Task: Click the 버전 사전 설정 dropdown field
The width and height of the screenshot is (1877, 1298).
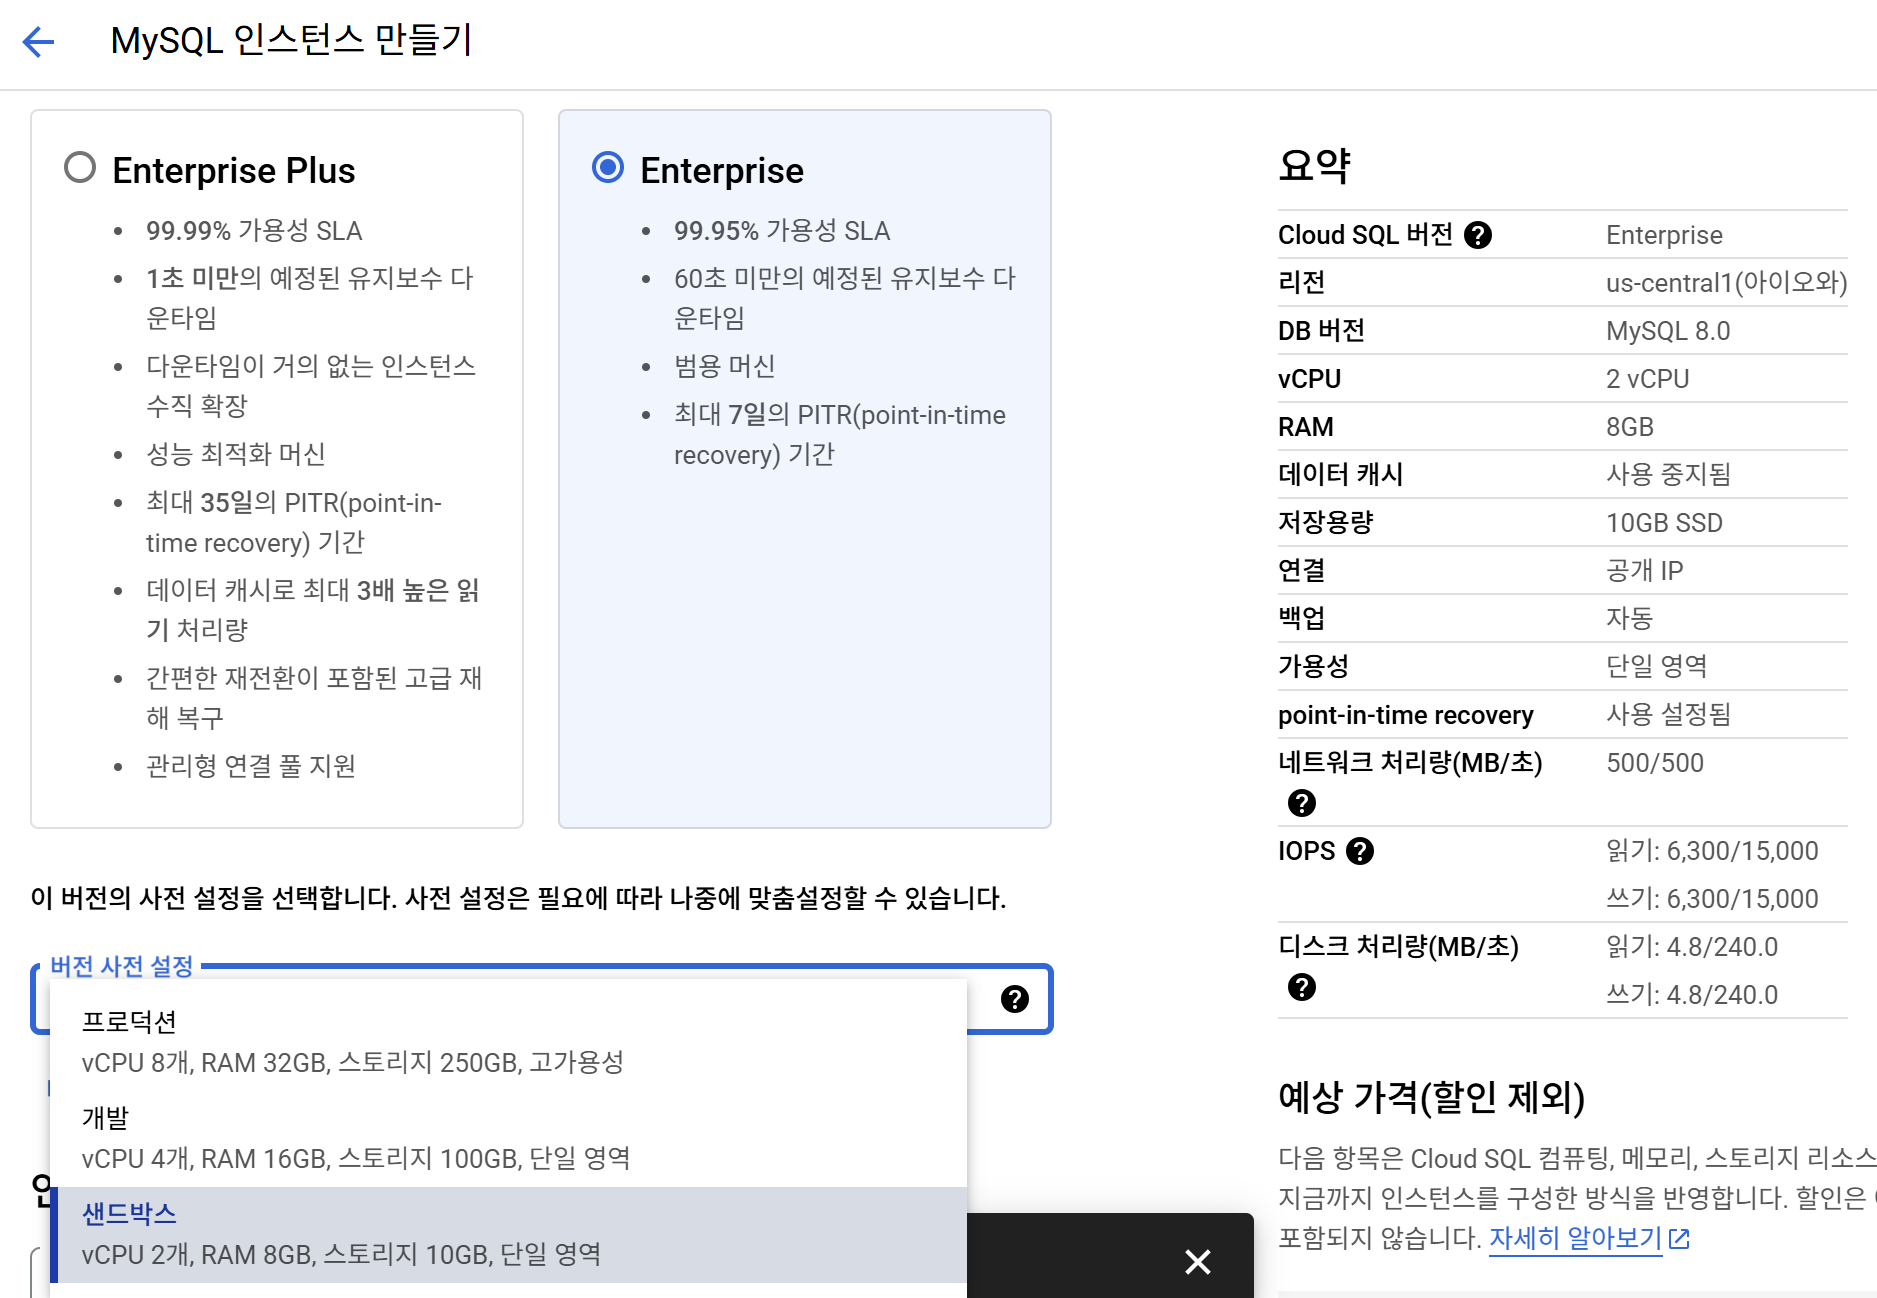Action: 541,999
